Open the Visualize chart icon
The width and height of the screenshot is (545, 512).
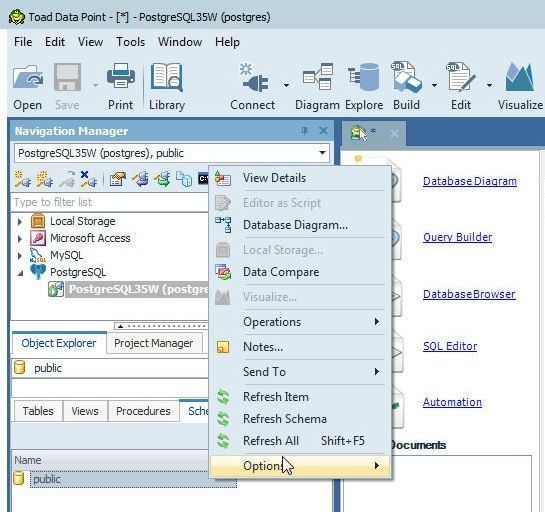coord(520,77)
